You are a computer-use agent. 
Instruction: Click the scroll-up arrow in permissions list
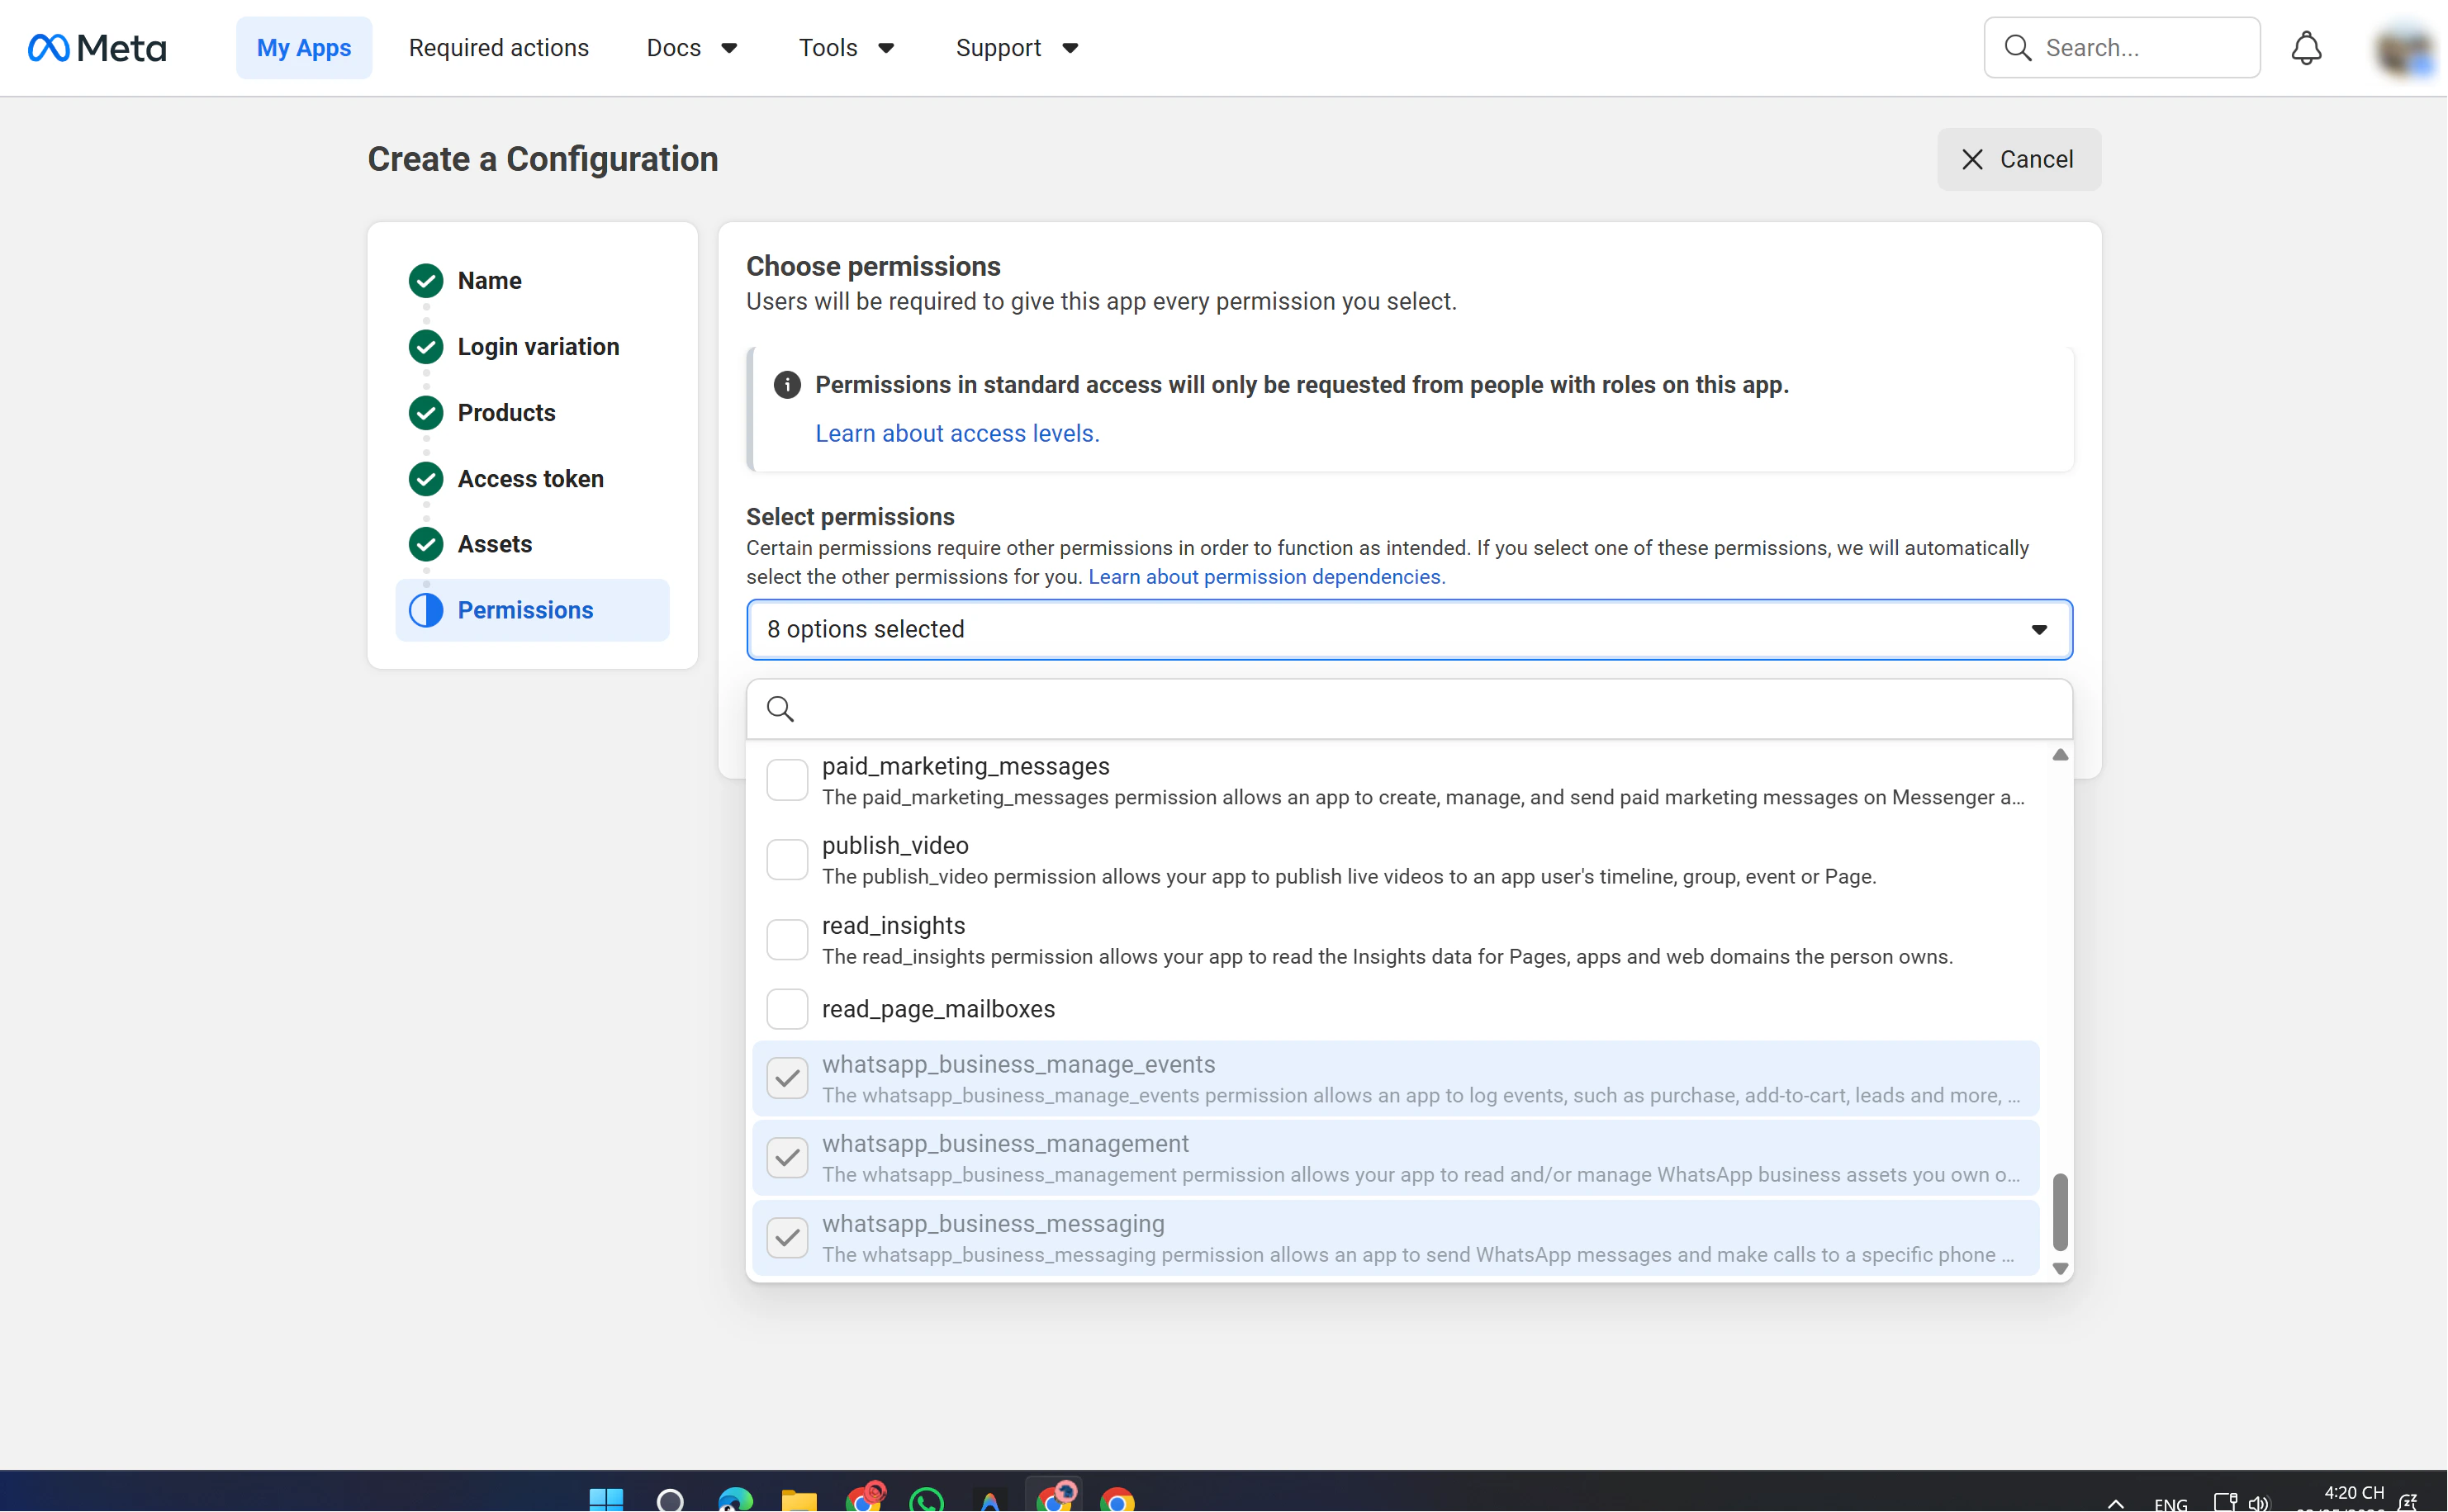(2060, 755)
